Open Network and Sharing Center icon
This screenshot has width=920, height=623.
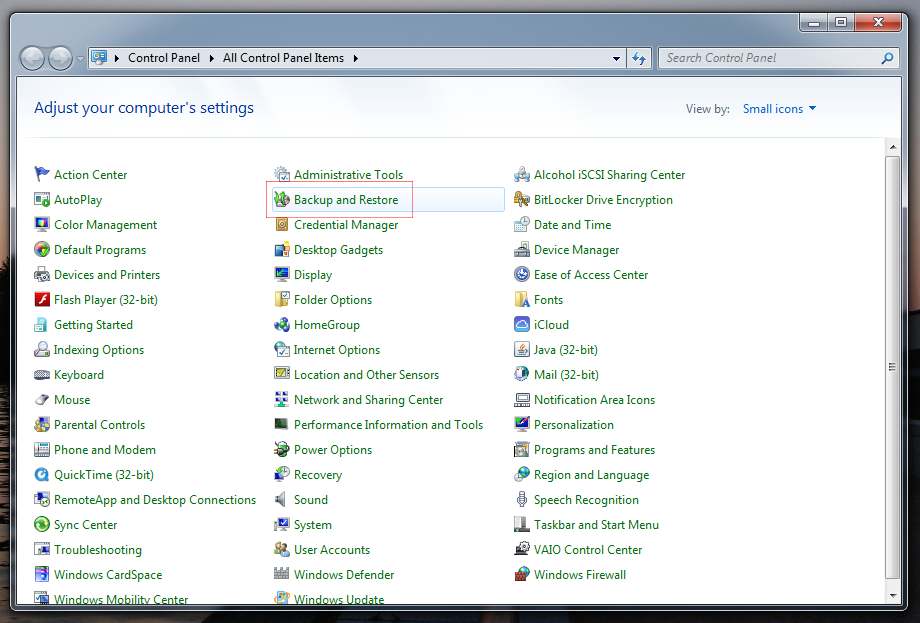pos(282,399)
